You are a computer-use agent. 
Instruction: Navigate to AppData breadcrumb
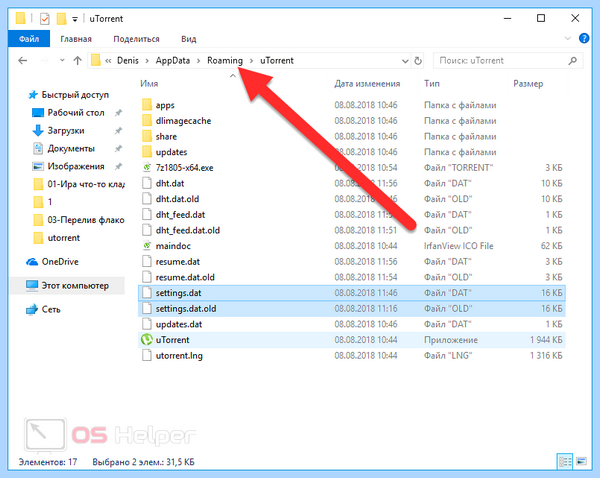[173, 60]
